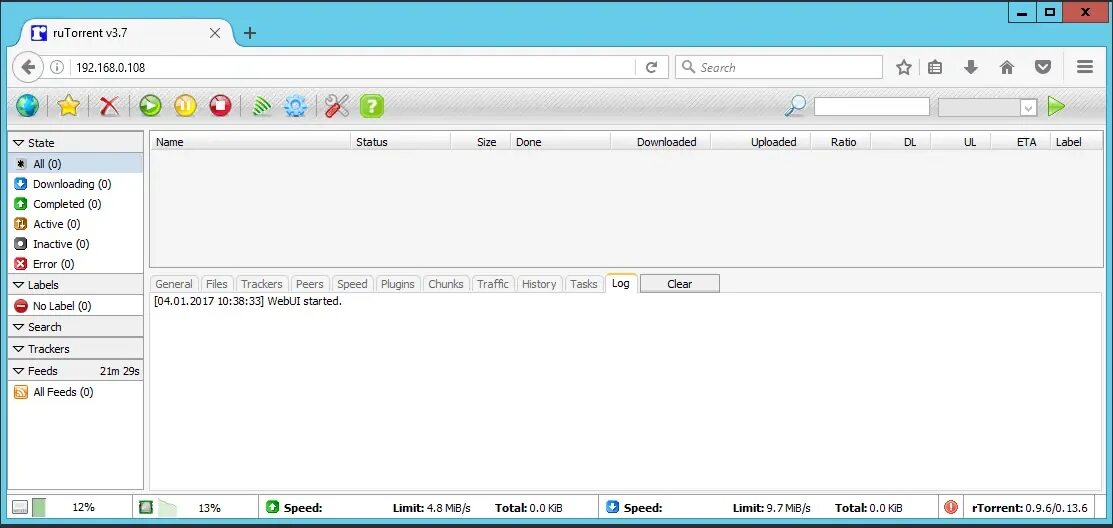1113x528 pixels.
Task: Collapse the State panel
Action: point(75,143)
